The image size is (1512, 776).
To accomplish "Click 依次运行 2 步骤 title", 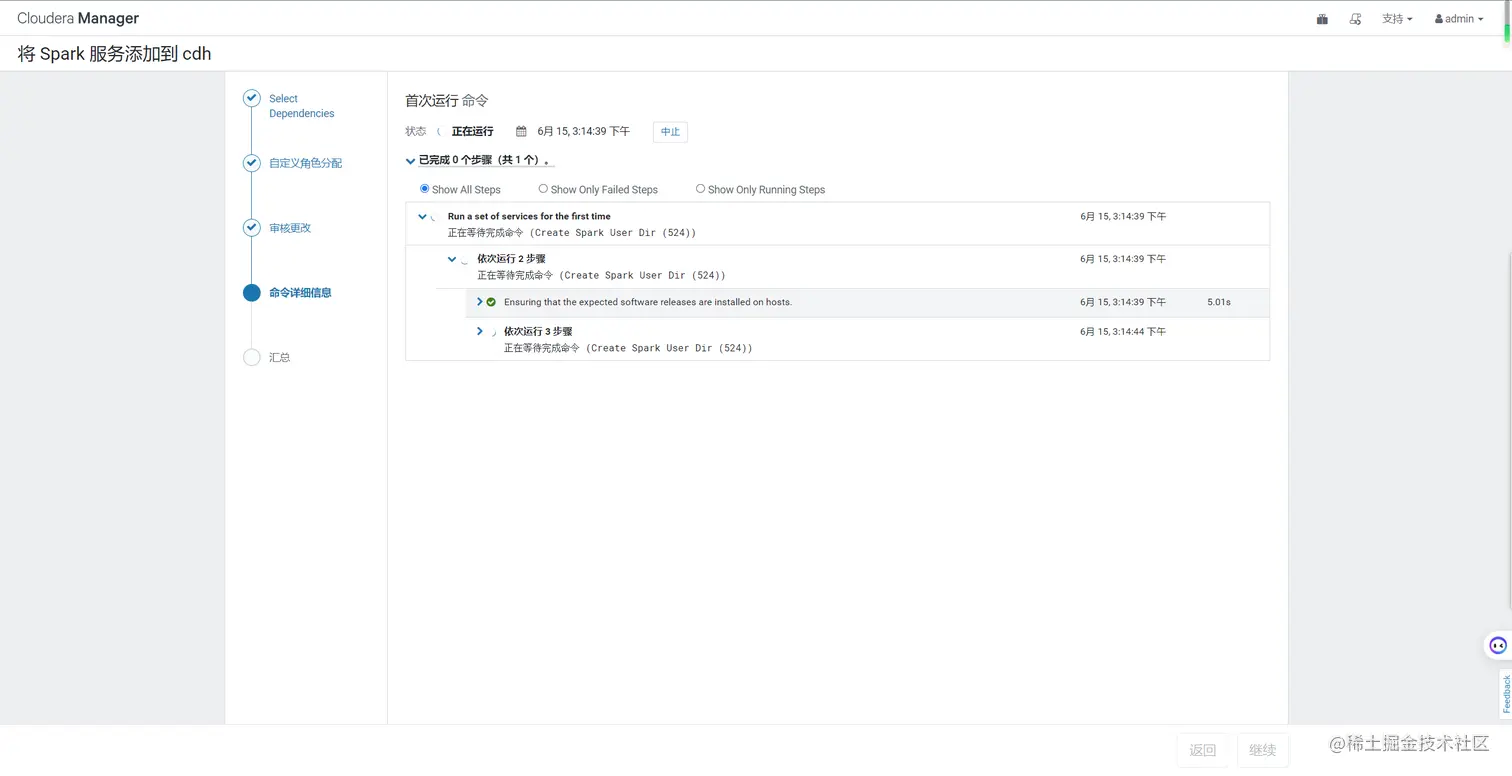I will (x=511, y=259).
